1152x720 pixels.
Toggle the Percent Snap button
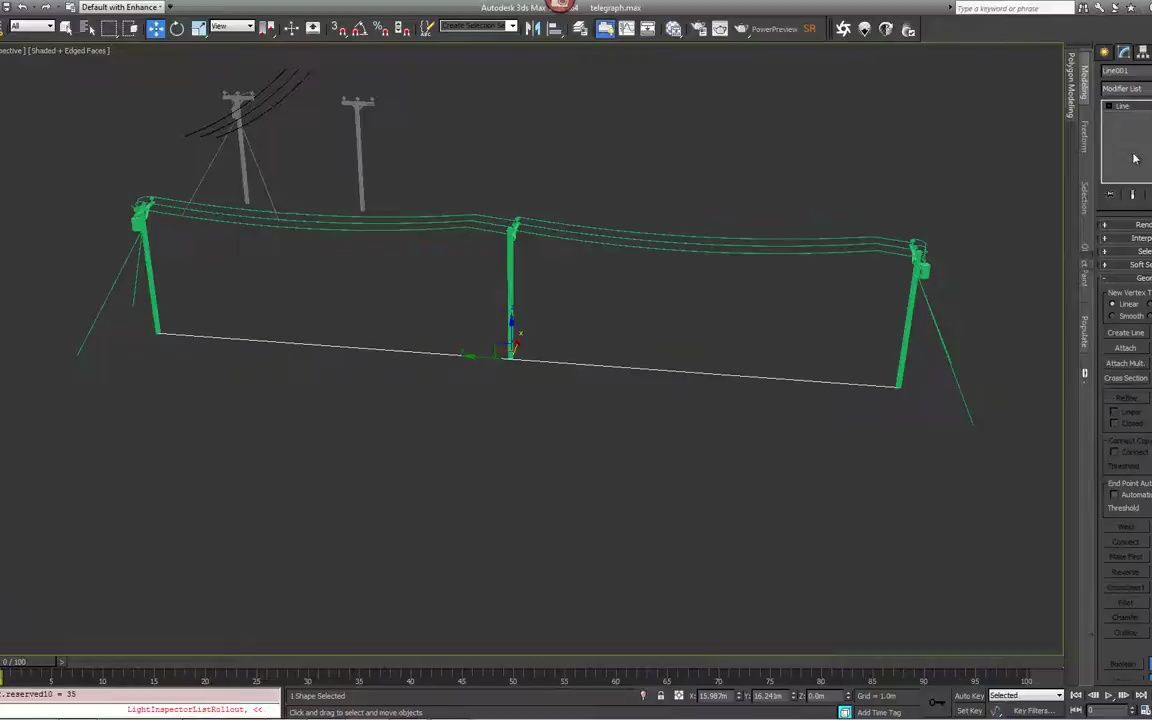point(381,28)
